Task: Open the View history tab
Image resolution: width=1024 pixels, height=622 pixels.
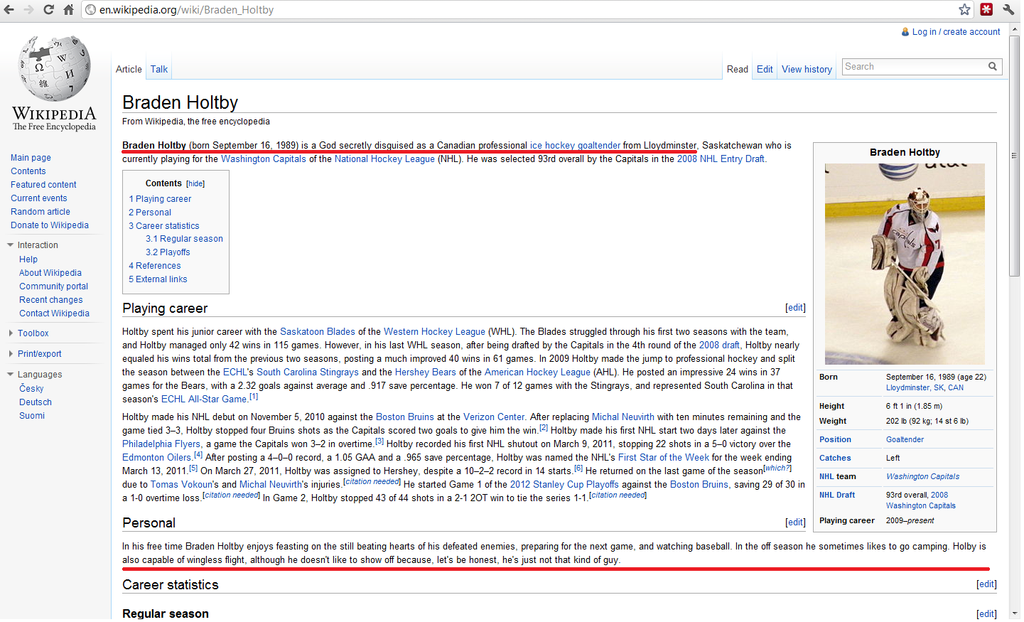Action: (807, 69)
